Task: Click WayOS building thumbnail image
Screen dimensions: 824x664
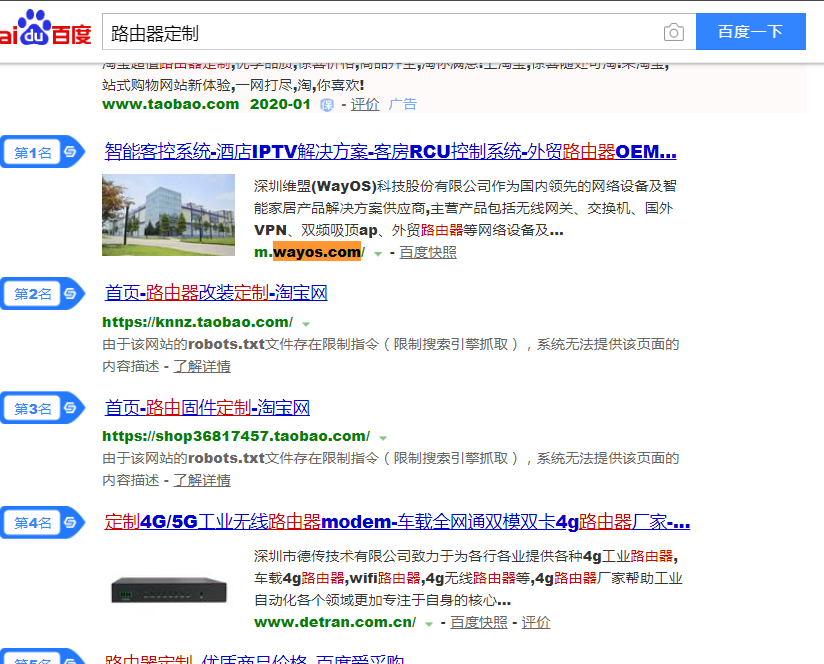Action: (x=168, y=215)
